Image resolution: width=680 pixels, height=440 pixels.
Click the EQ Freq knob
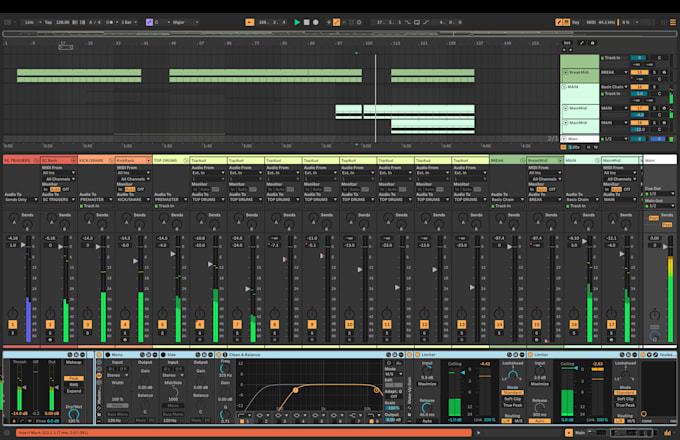point(225,368)
